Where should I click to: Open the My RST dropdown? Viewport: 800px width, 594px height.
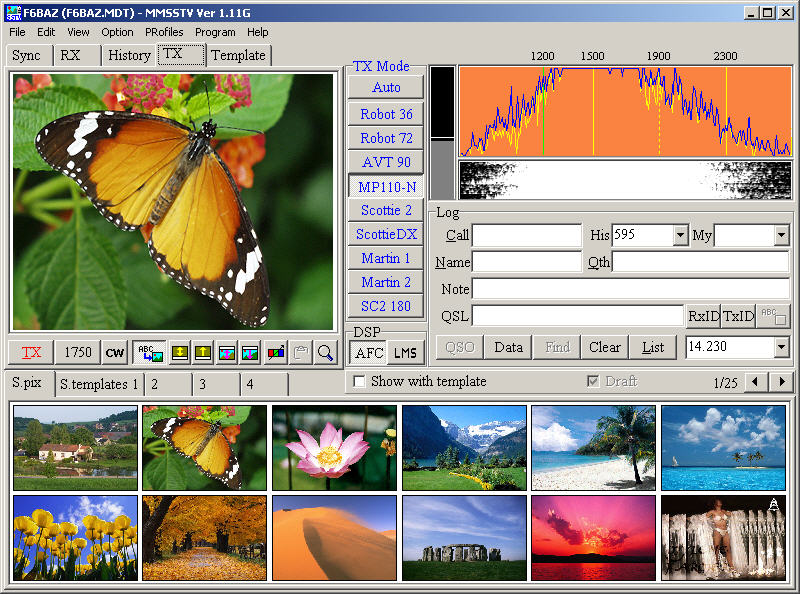781,236
